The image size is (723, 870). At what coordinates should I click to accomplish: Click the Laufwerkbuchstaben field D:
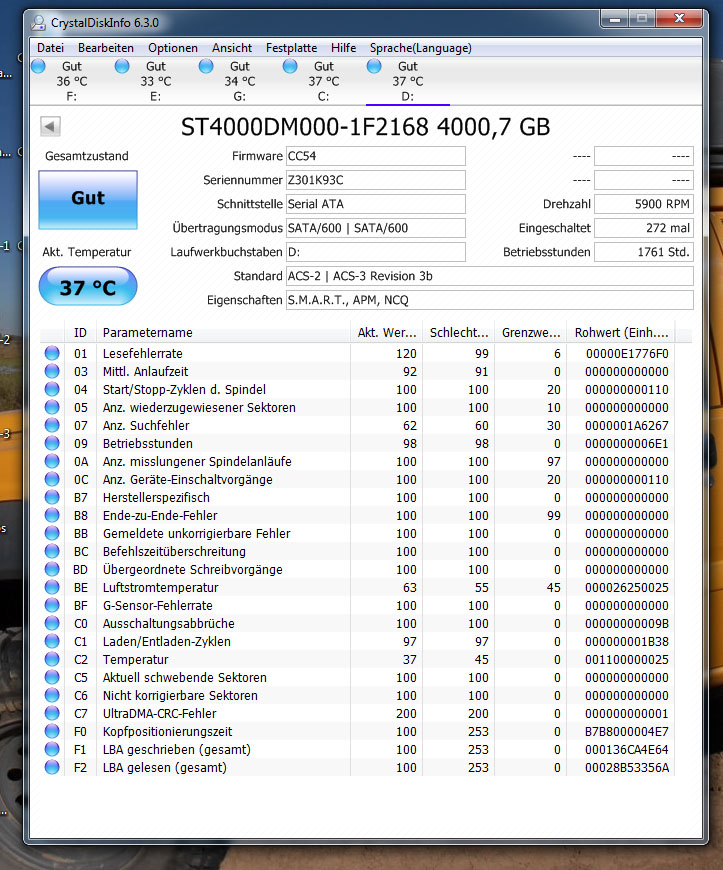376,252
